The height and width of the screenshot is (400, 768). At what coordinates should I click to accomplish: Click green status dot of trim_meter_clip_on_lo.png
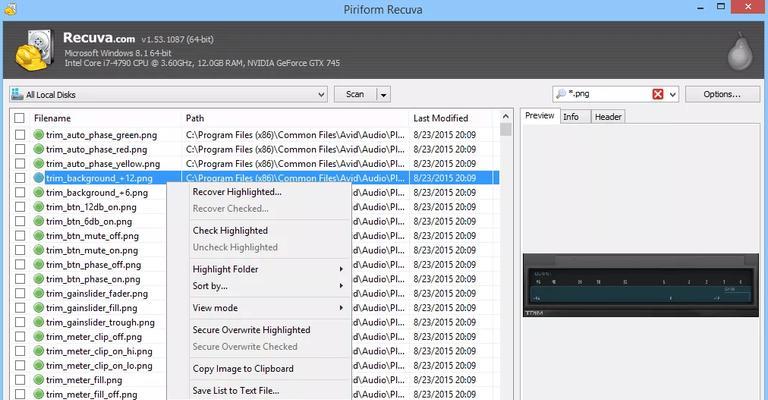[39, 366]
